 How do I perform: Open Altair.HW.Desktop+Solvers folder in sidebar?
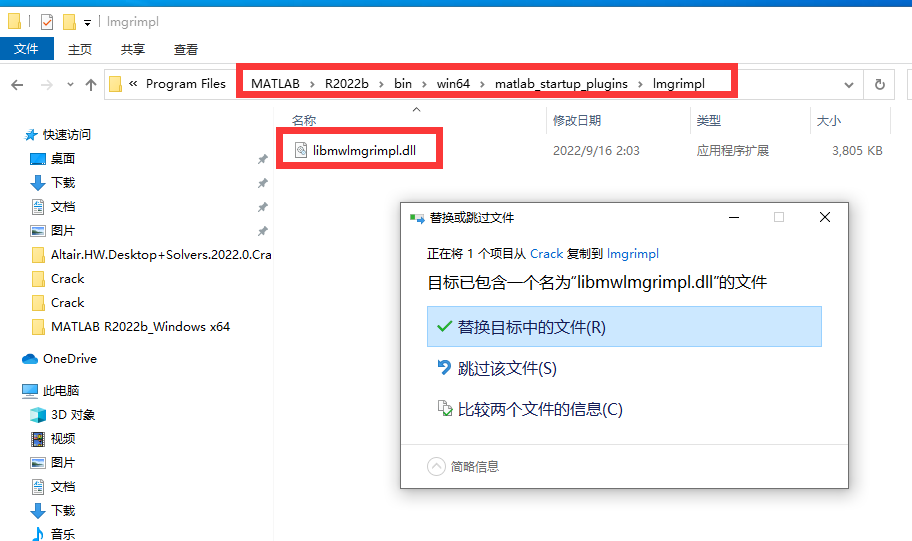(x=161, y=255)
